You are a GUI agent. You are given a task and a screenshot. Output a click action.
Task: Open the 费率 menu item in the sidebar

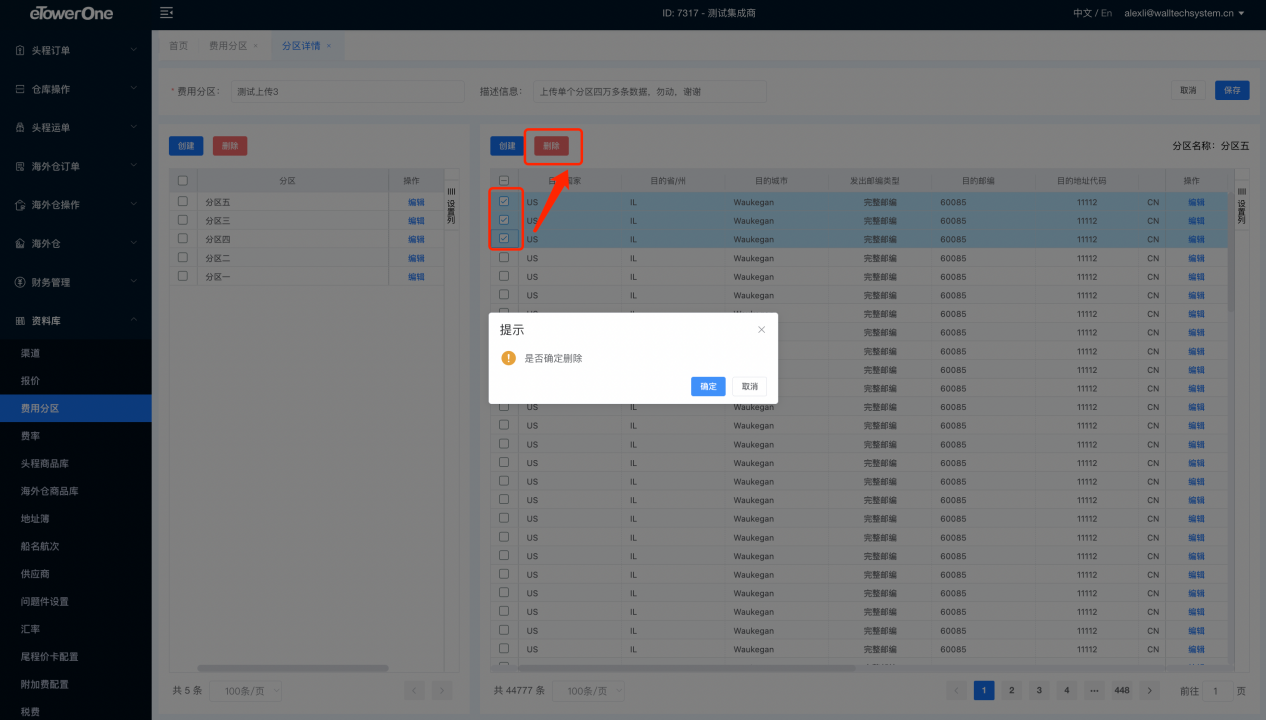(x=31, y=436)
